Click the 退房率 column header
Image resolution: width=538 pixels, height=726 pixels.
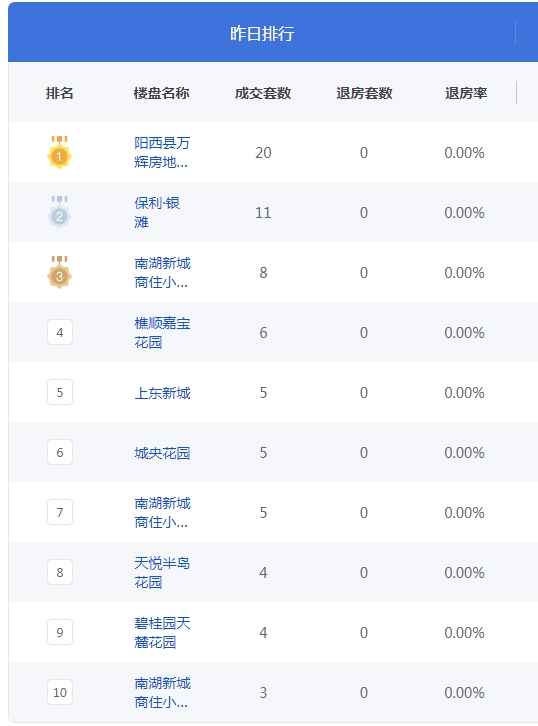(x=466, y=93)
